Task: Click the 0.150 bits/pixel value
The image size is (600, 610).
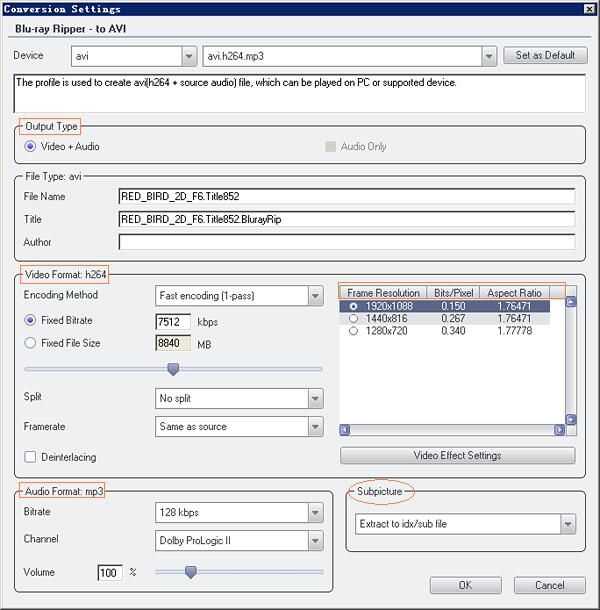Action: click(x=453, y=307)
